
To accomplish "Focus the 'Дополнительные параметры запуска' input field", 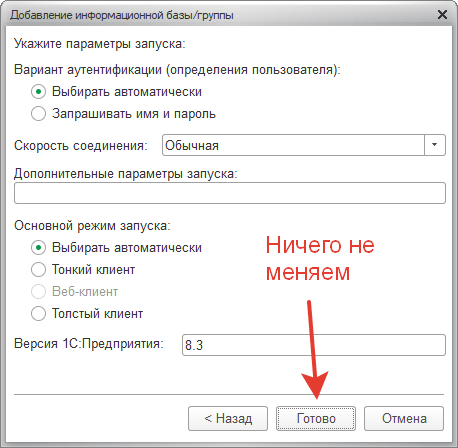I will [x=230, y=193].
